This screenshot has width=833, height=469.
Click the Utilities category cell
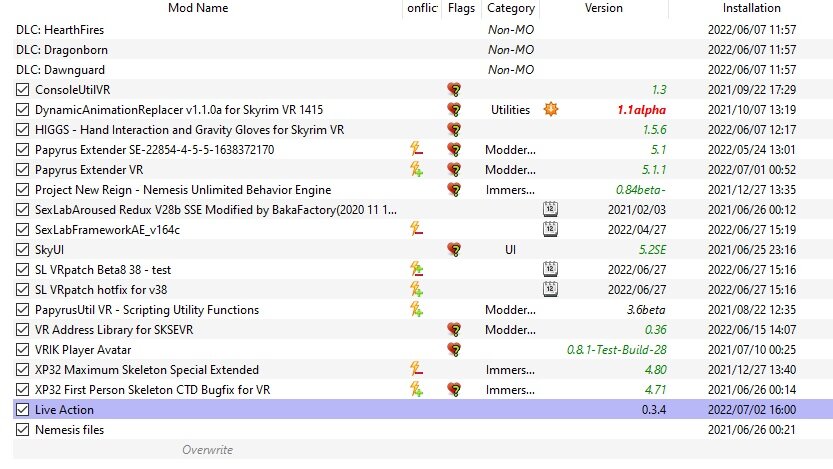tap(511, 110)
